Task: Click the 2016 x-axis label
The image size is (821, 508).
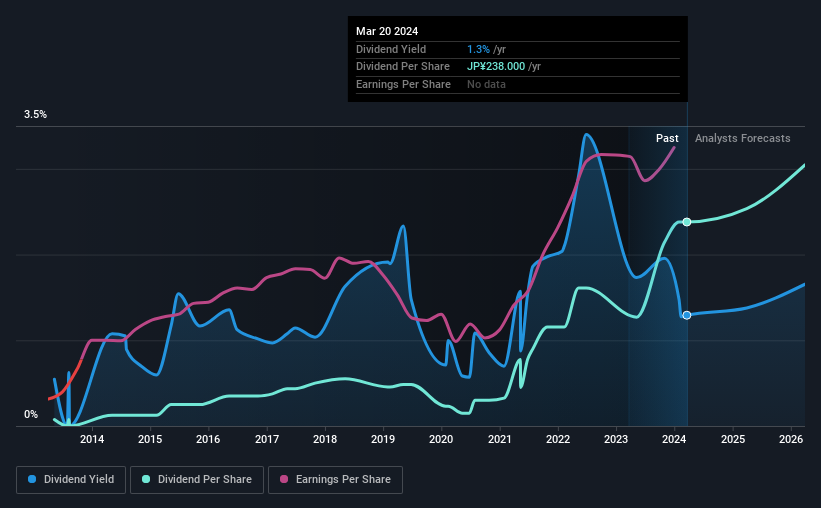Action: (x=208, y=439)
